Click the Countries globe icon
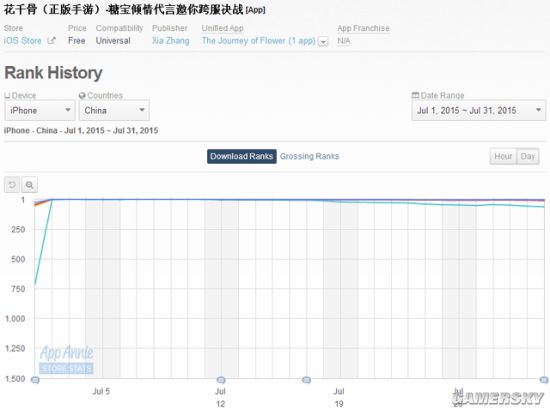The height and width of the screenshot is (410, 550). coord(82,95)
